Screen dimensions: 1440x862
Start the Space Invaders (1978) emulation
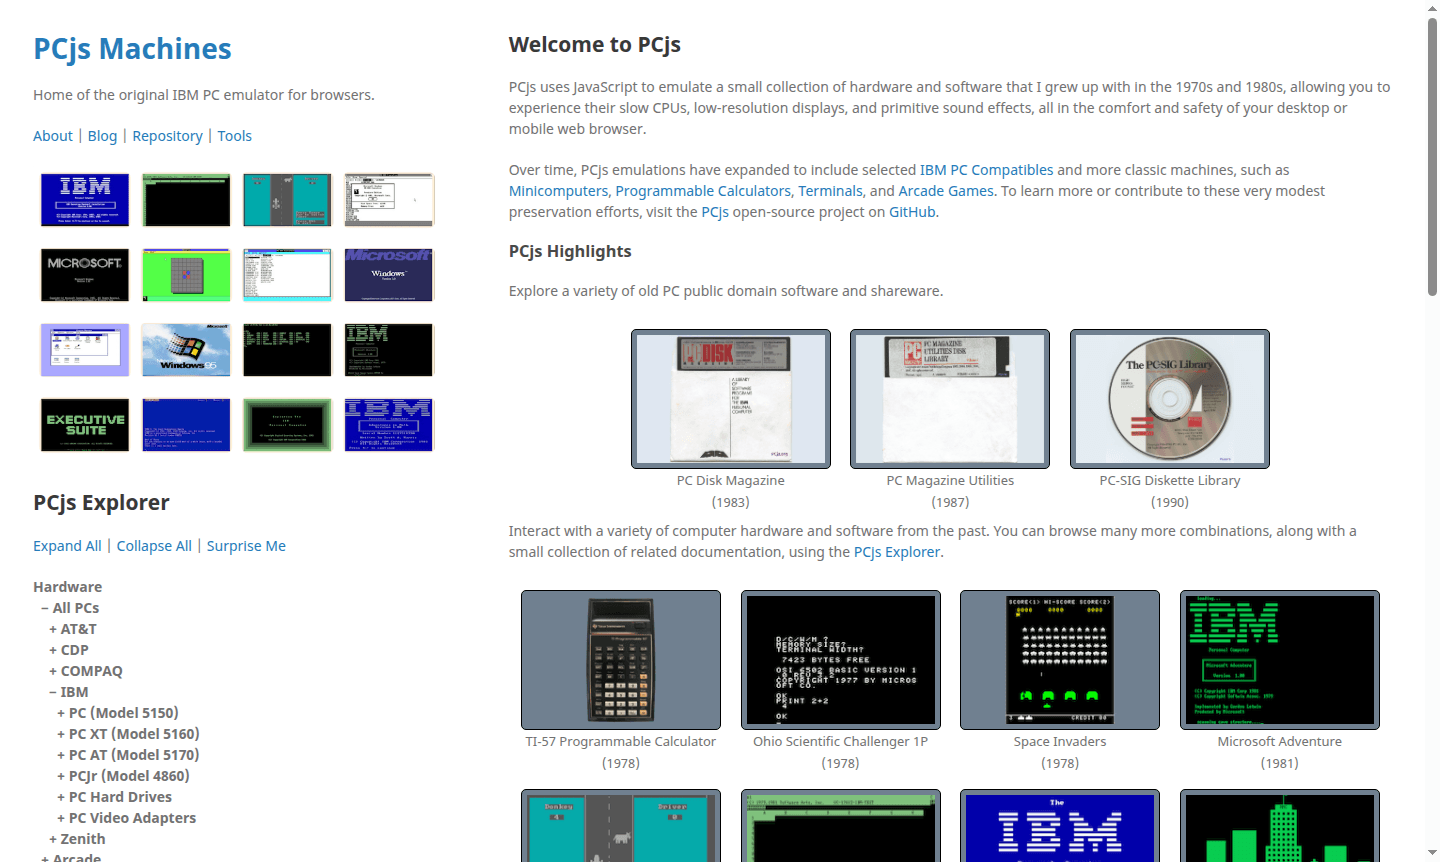1060,659
